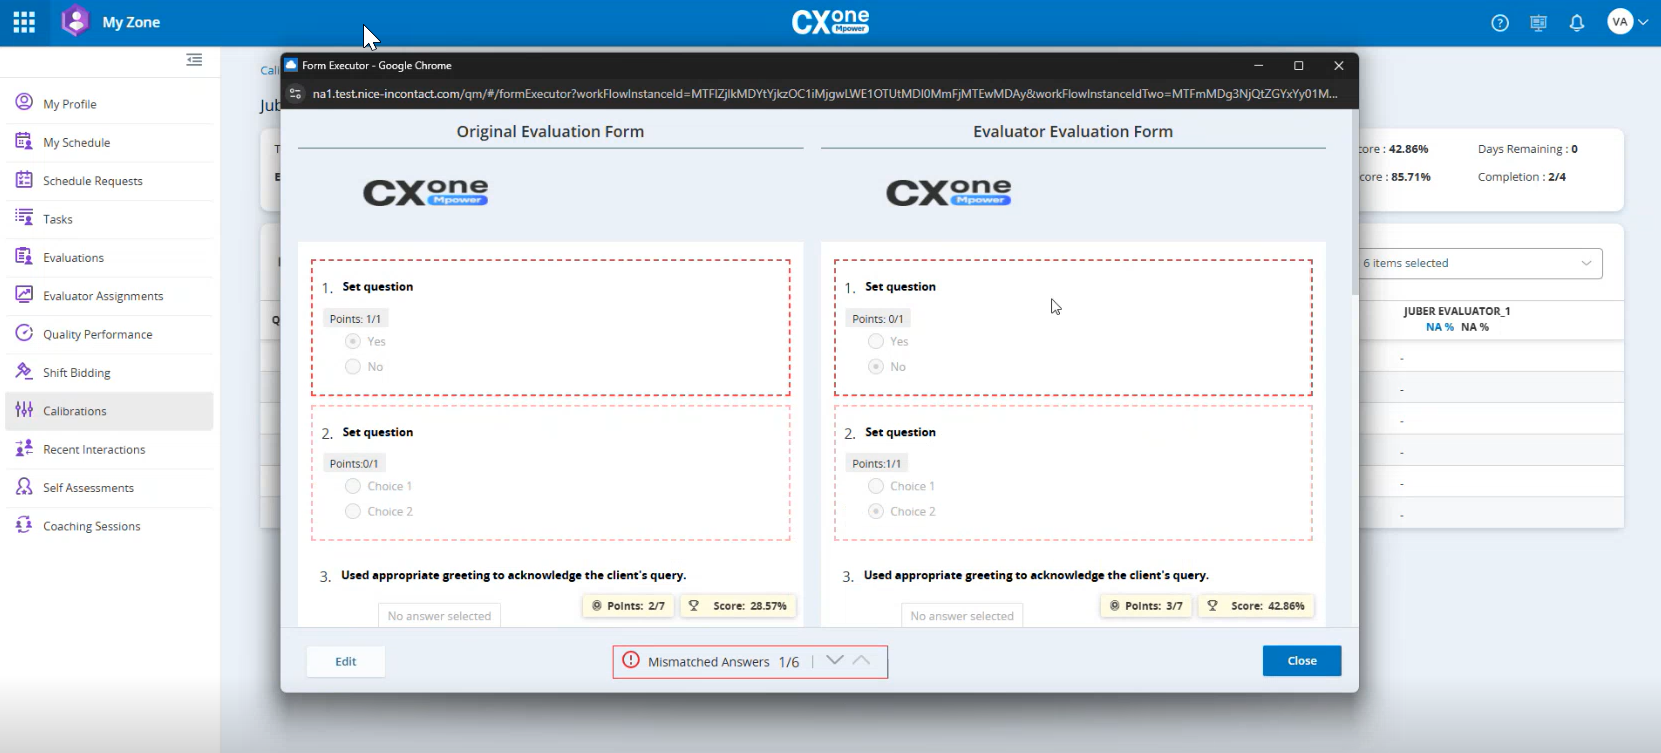Click the help question mark icon
1661x753 pixels.
pos(1500,23)
